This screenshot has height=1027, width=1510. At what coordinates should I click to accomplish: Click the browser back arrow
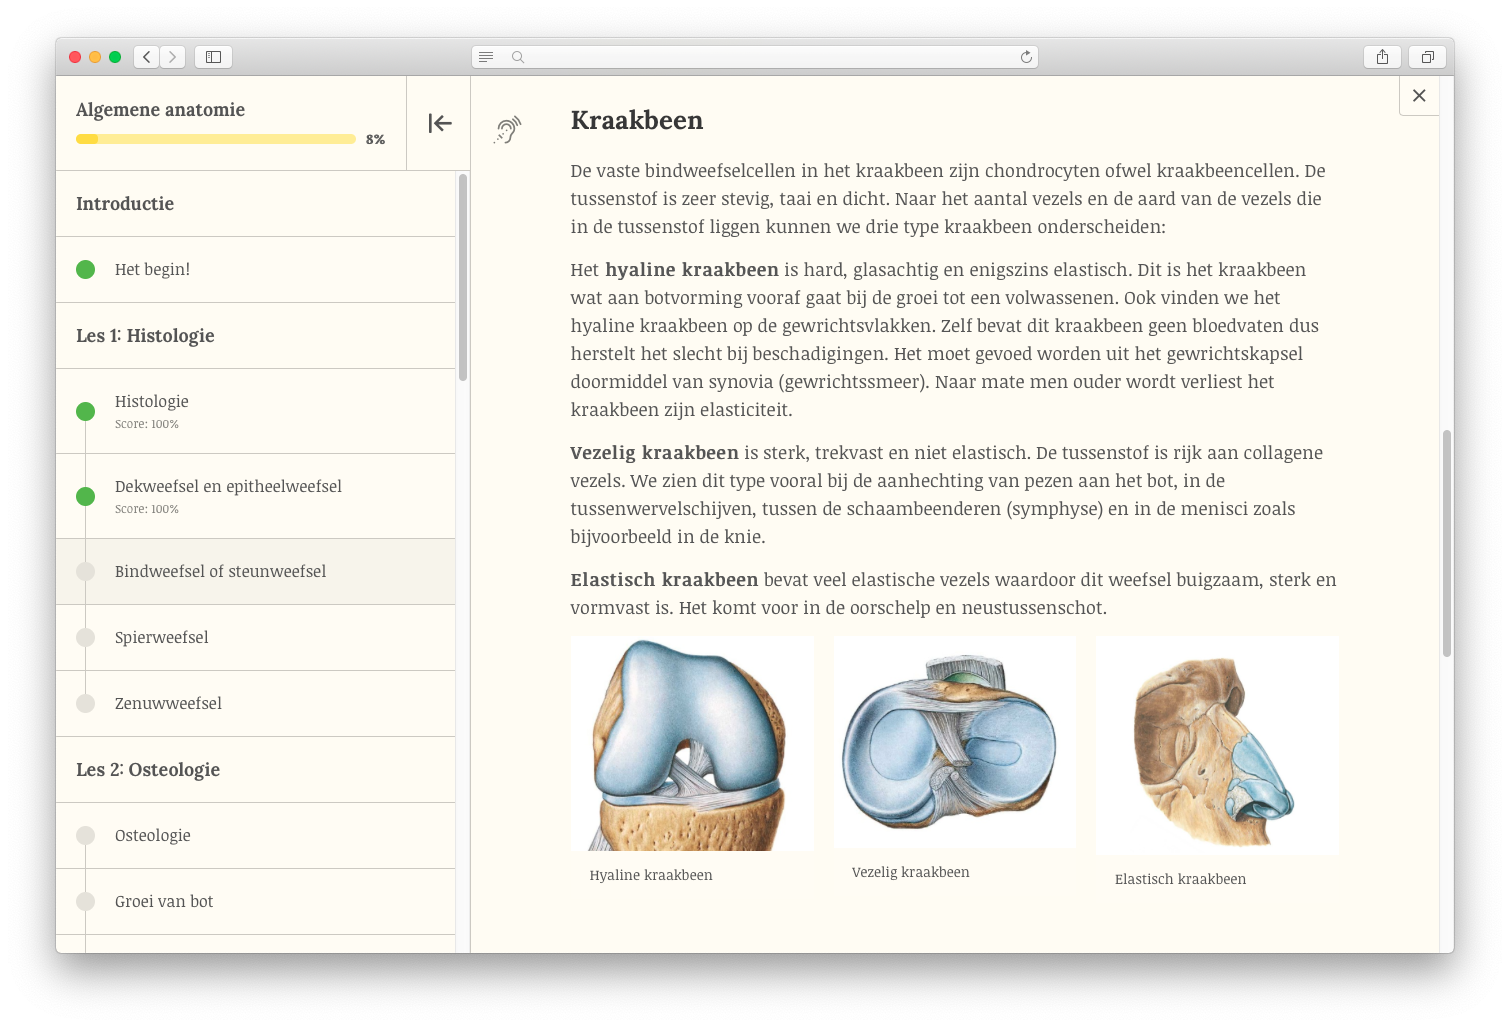click(147, 57)
